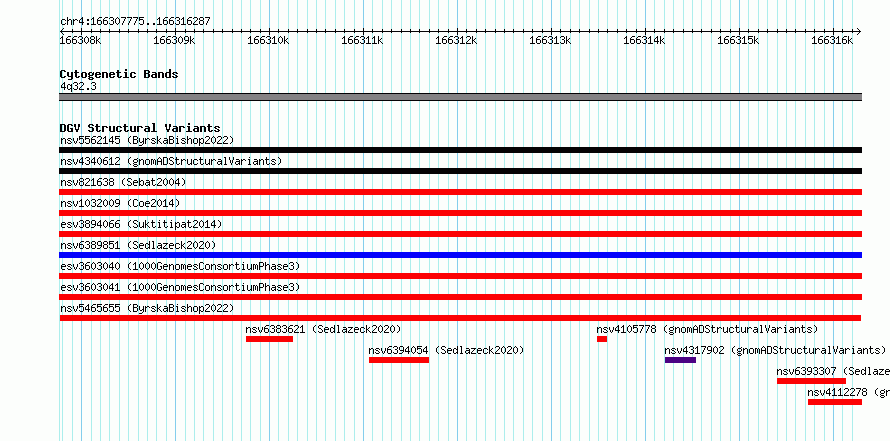Click the 166313k ruler tick label
890x441 pixels.
(x=551, y=40)
